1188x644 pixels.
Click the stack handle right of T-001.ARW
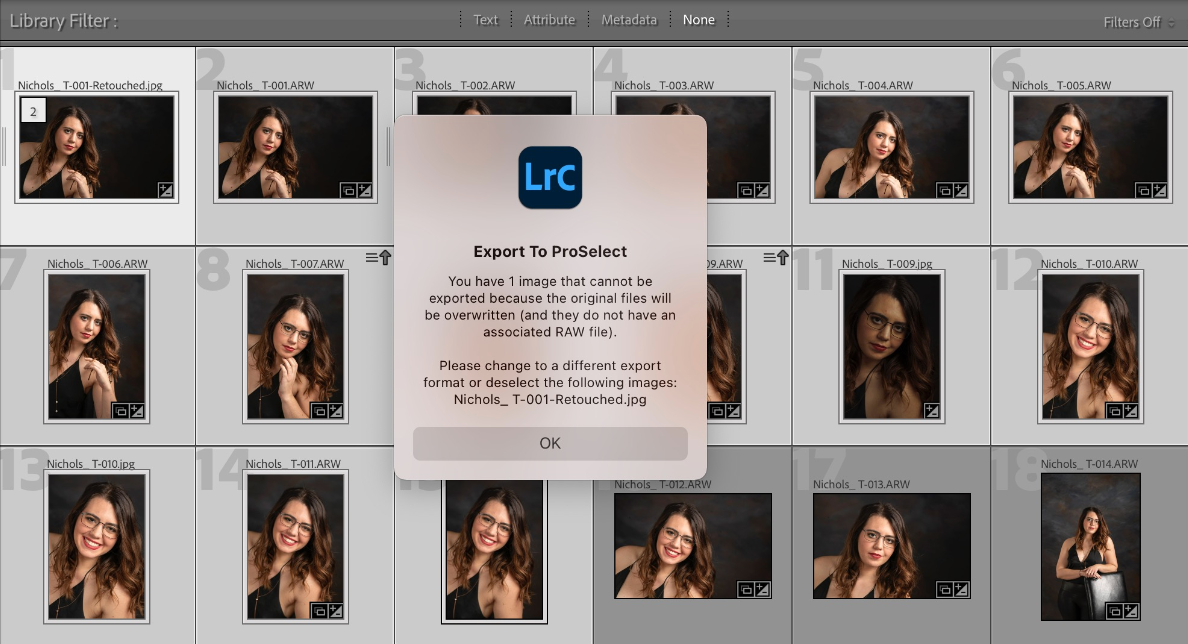[388, 148]
